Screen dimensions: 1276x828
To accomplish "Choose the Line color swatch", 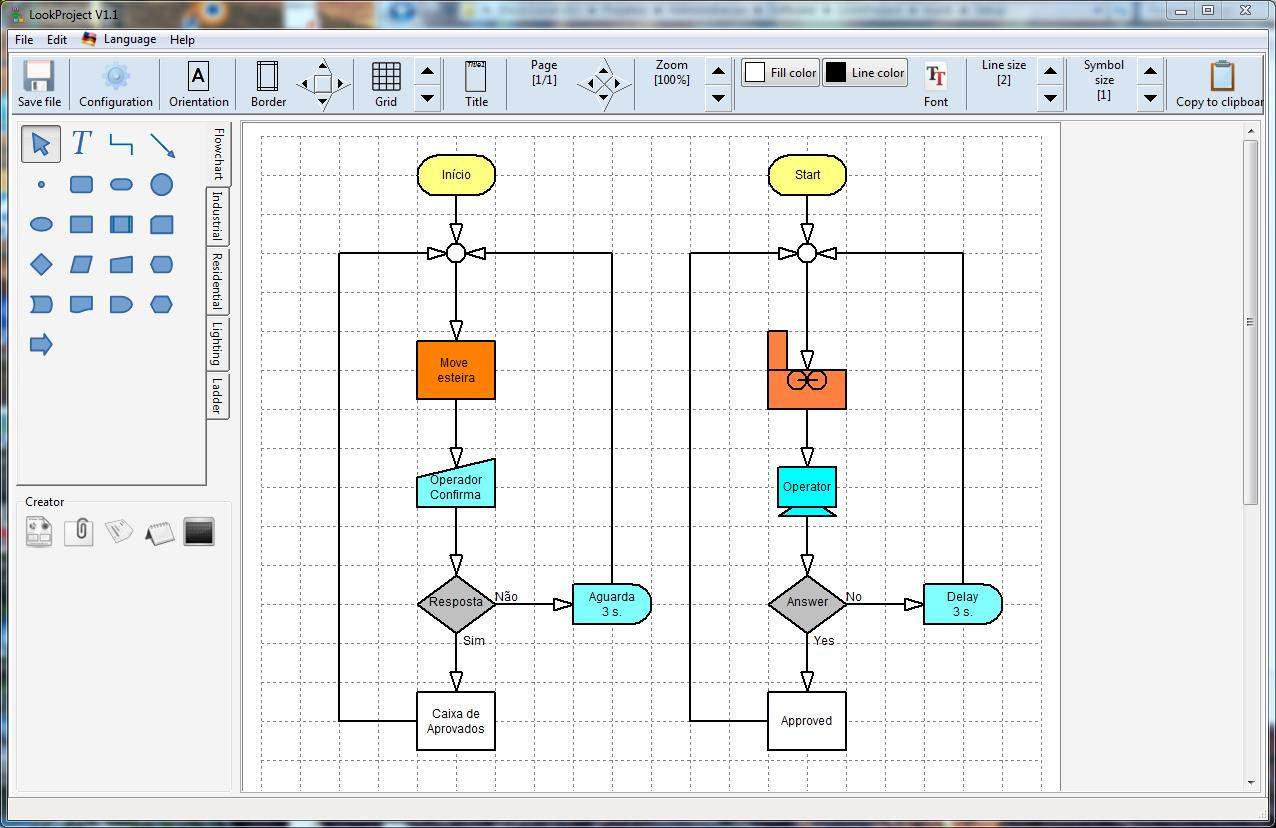I will click(865, 73).
